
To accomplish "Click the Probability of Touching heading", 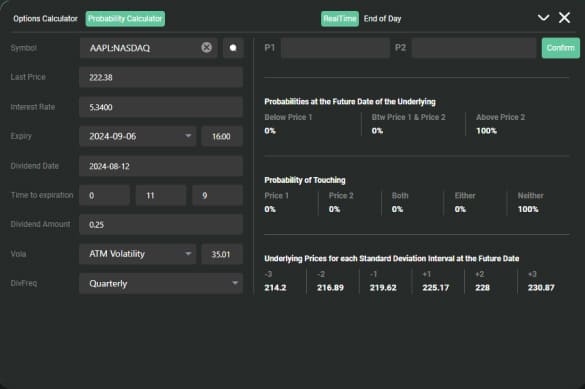I will [x=305, y=180].
